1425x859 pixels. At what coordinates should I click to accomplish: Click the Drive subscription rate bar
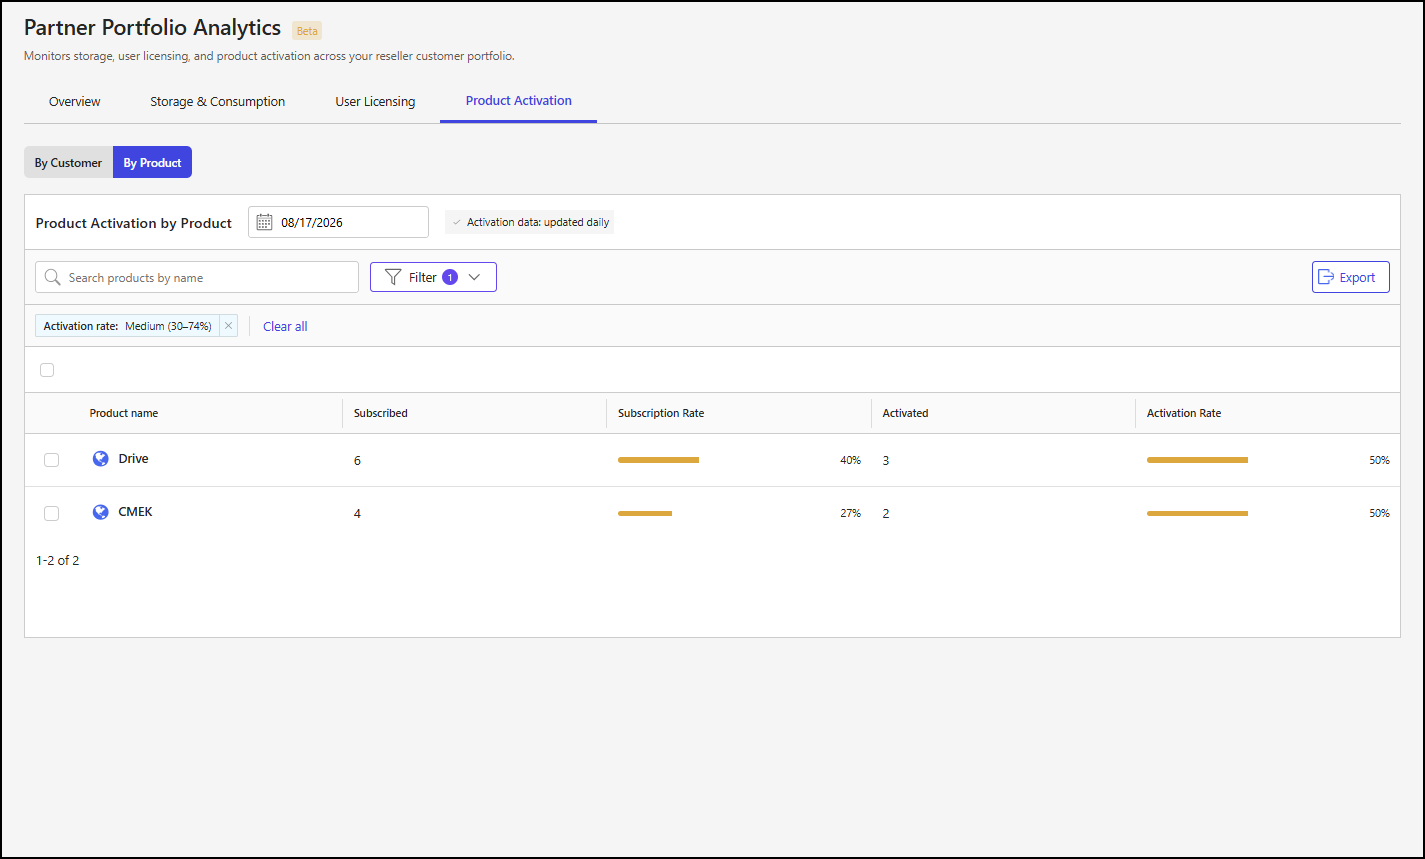658,460
